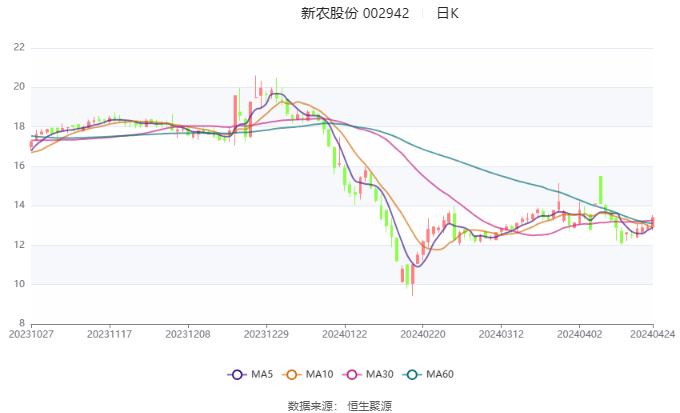
Task: Click the purple MA5 legend marker
Action: click(x=237, y=374)
